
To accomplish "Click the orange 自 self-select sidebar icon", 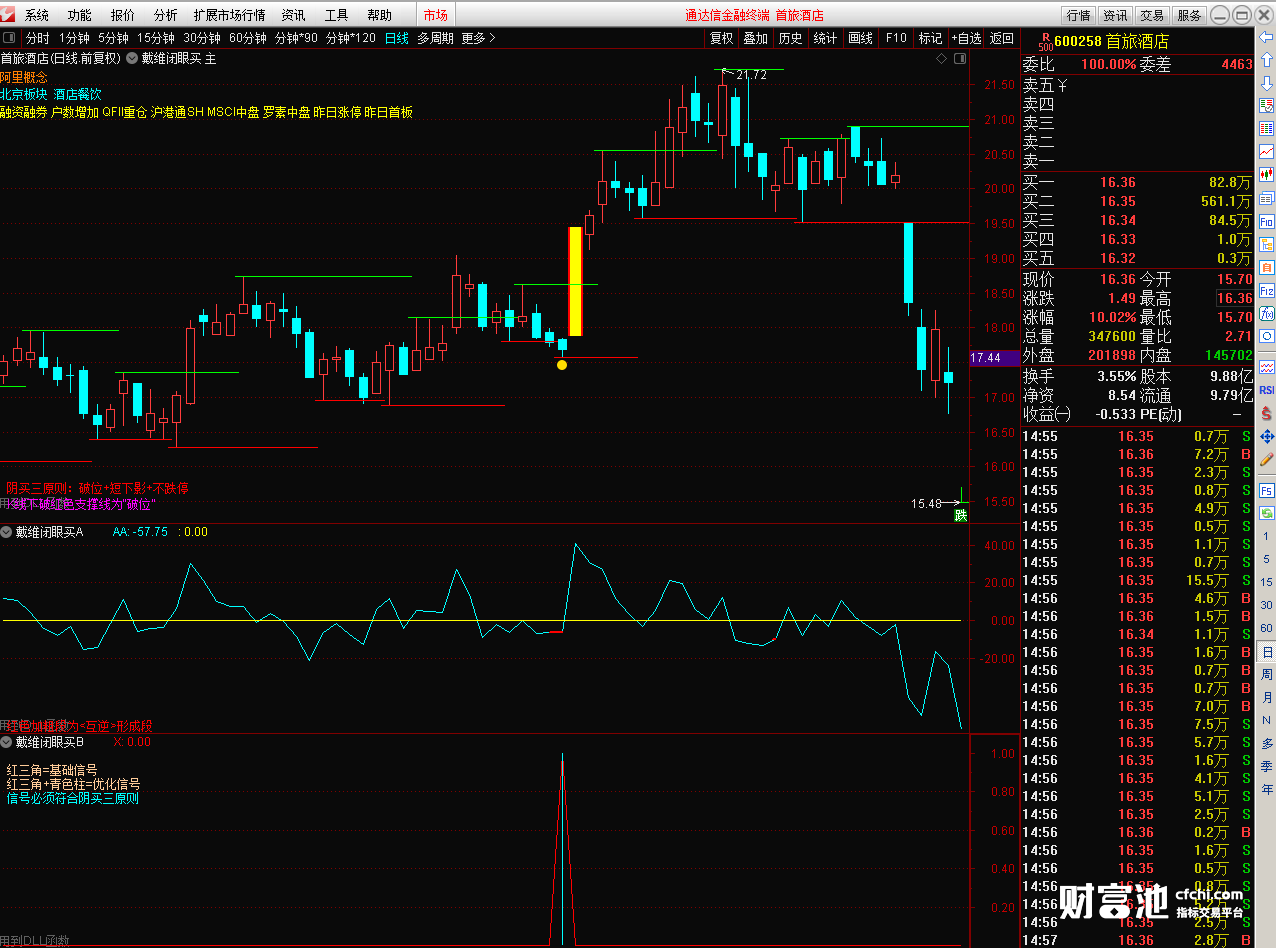I will [1266, 267].
